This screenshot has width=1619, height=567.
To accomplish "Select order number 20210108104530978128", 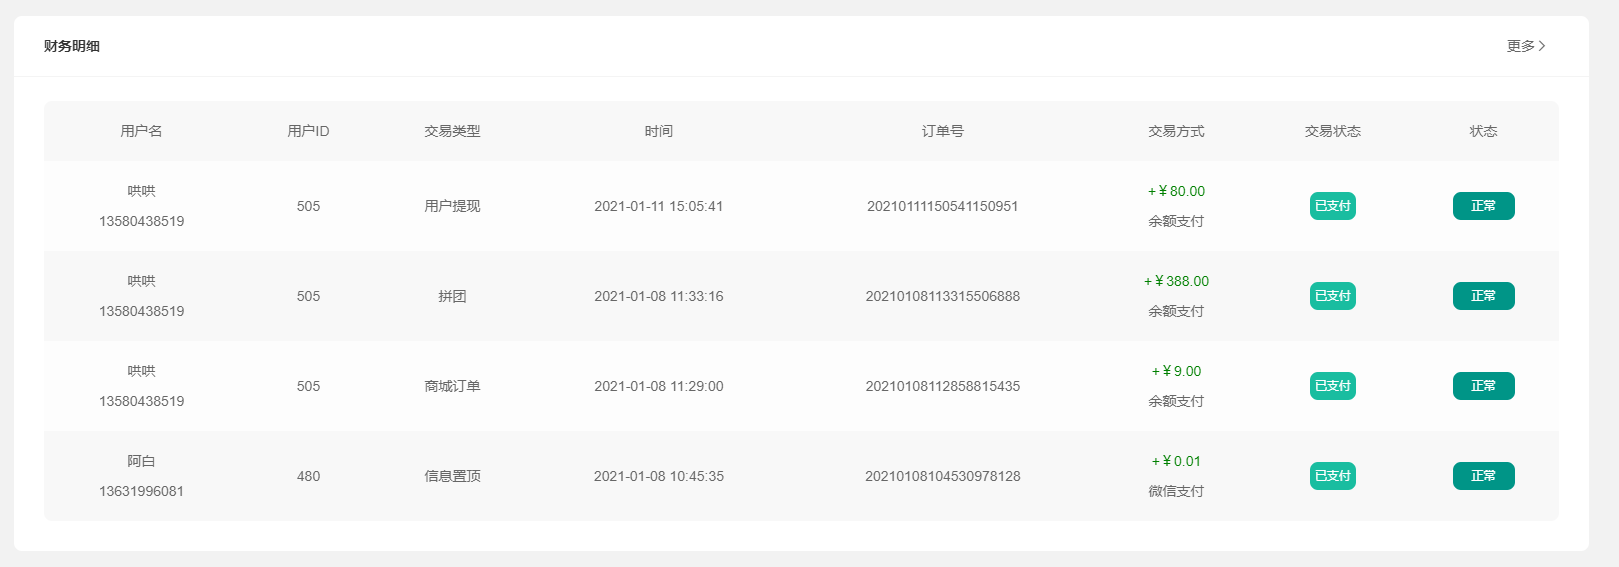I will pos(942,476).
